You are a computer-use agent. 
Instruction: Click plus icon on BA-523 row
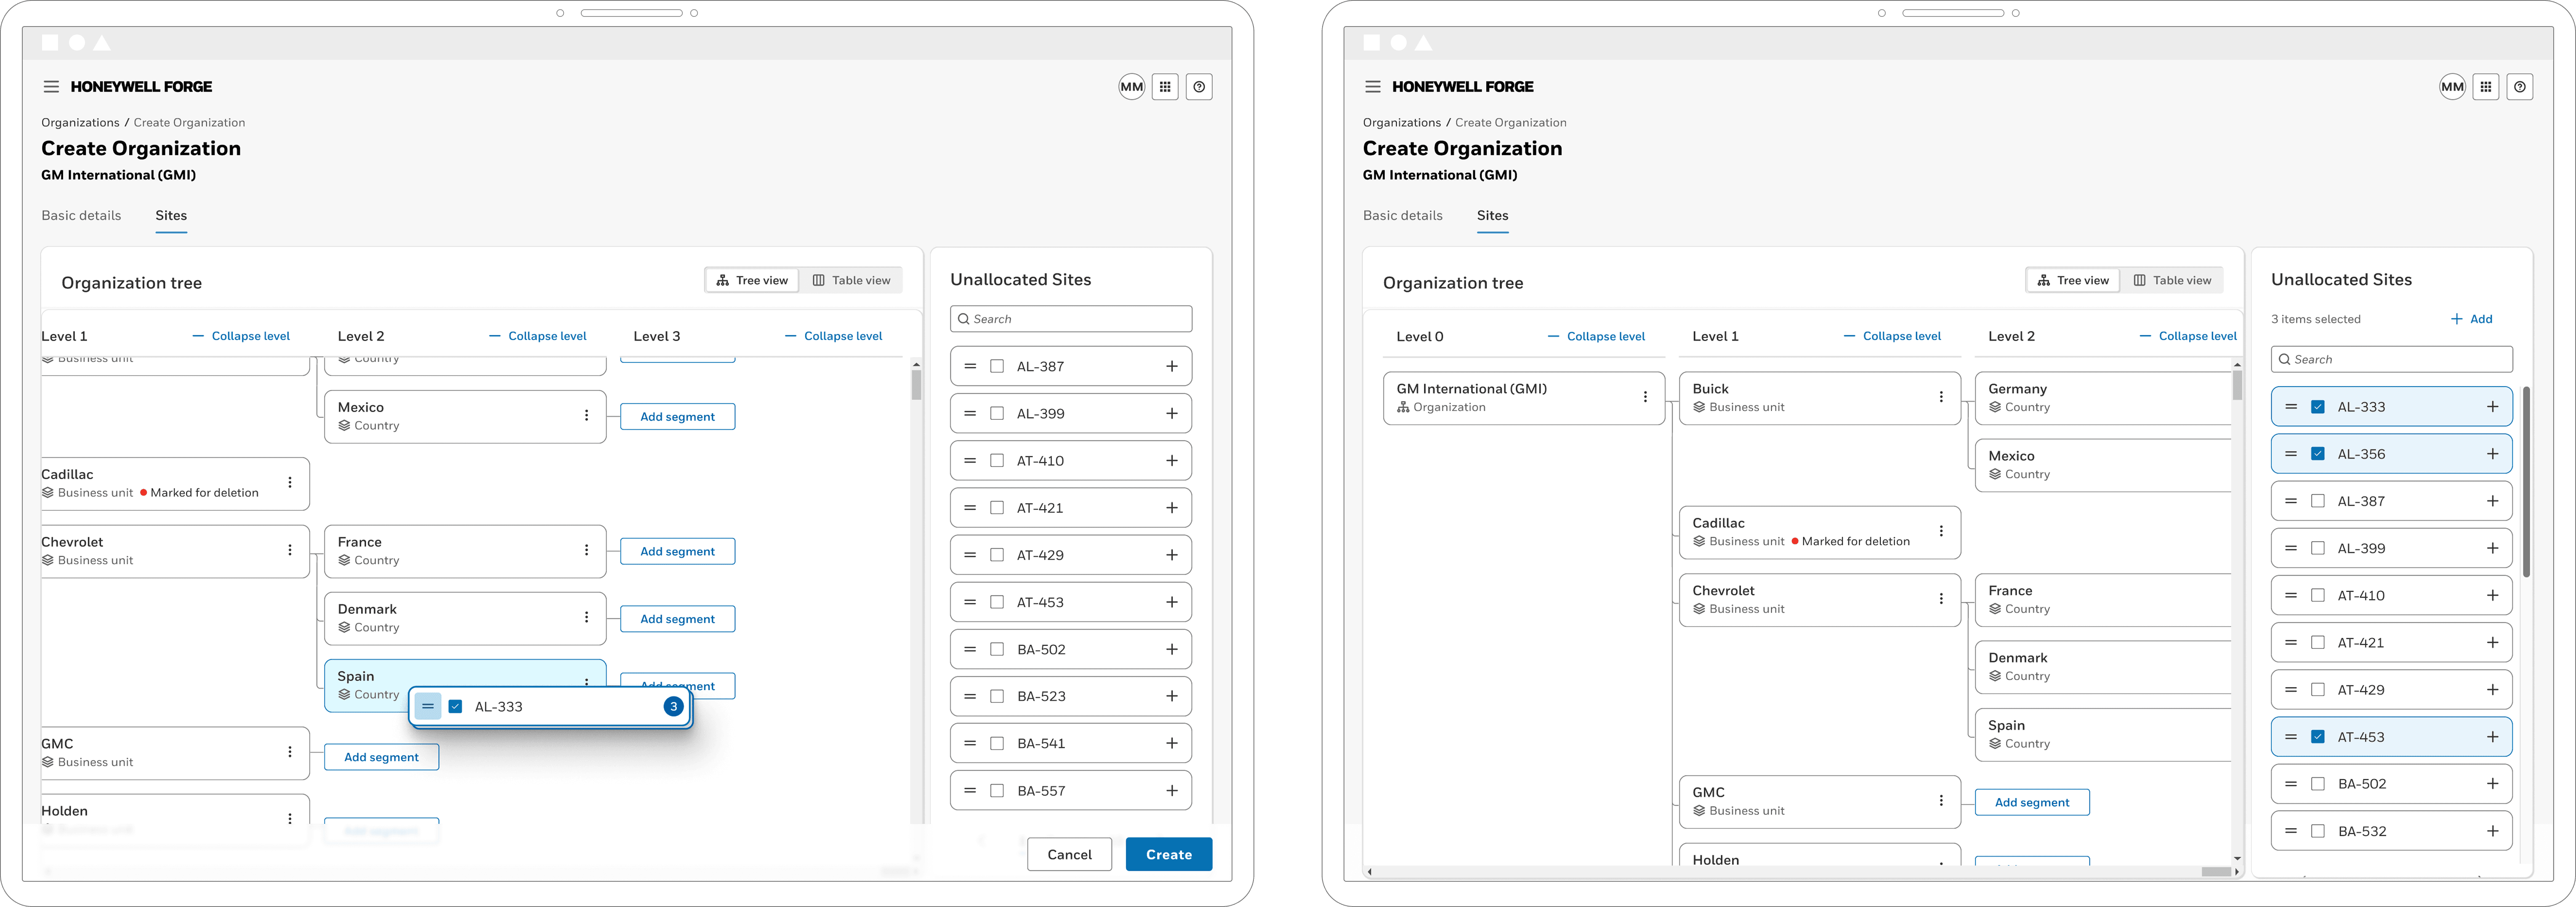[x=1172, y=696]
